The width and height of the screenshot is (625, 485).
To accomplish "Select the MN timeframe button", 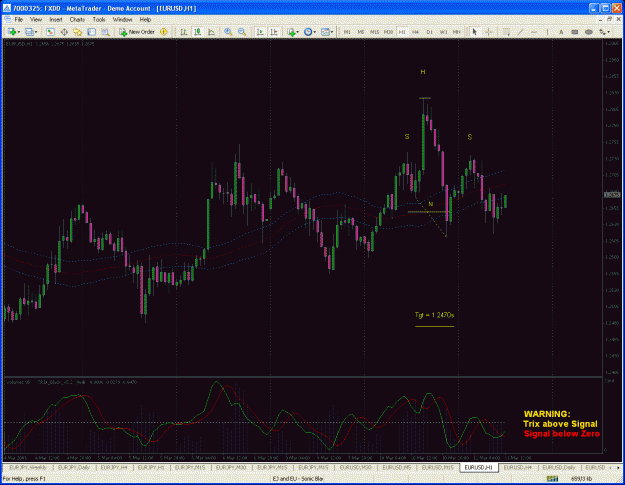I will pyautogui.click(x=456, y=32).
